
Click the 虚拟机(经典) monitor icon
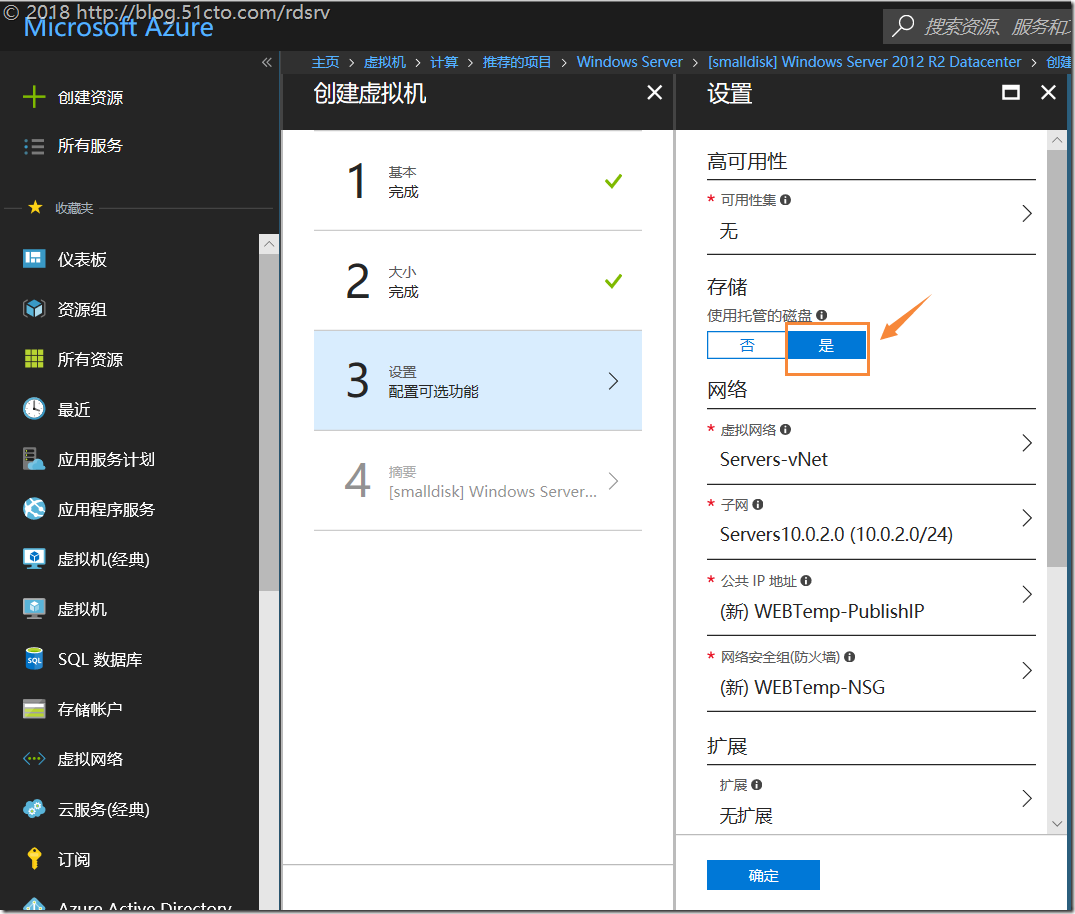coord(34,559)
